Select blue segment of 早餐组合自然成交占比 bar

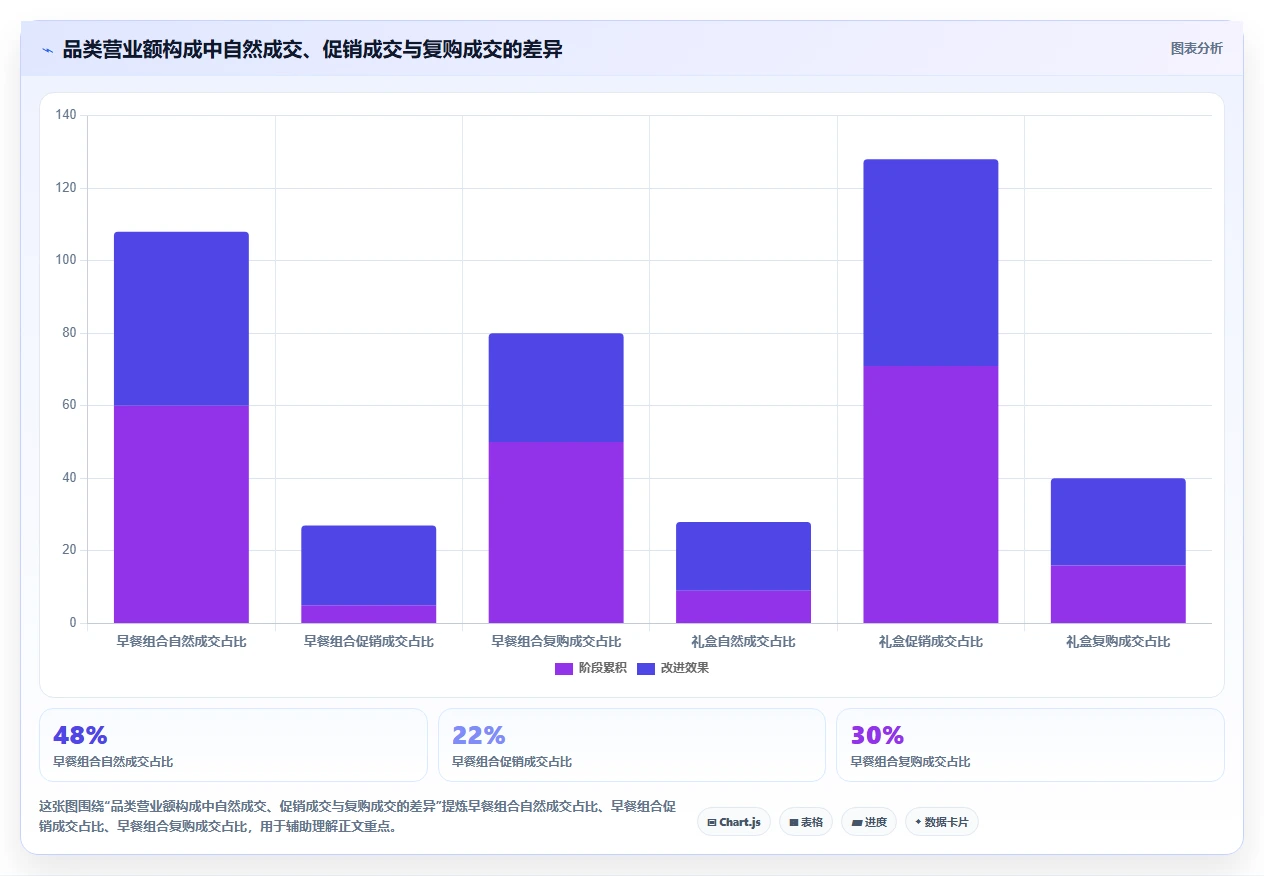181,318
